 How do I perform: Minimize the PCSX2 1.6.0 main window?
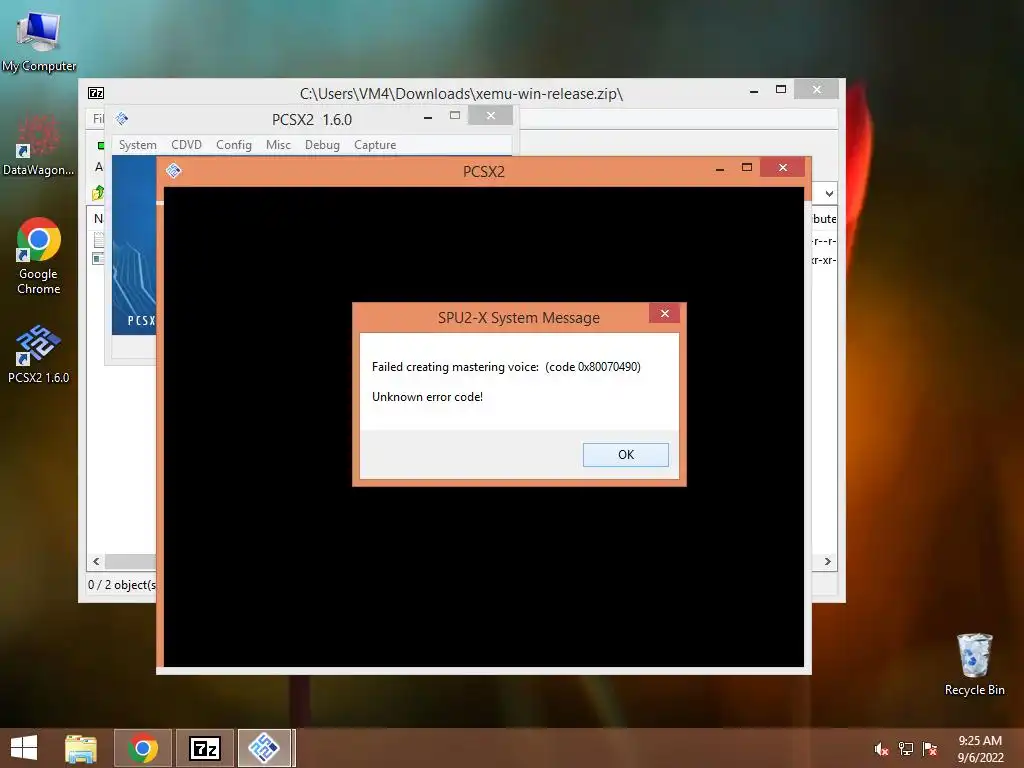coord(428,118)
